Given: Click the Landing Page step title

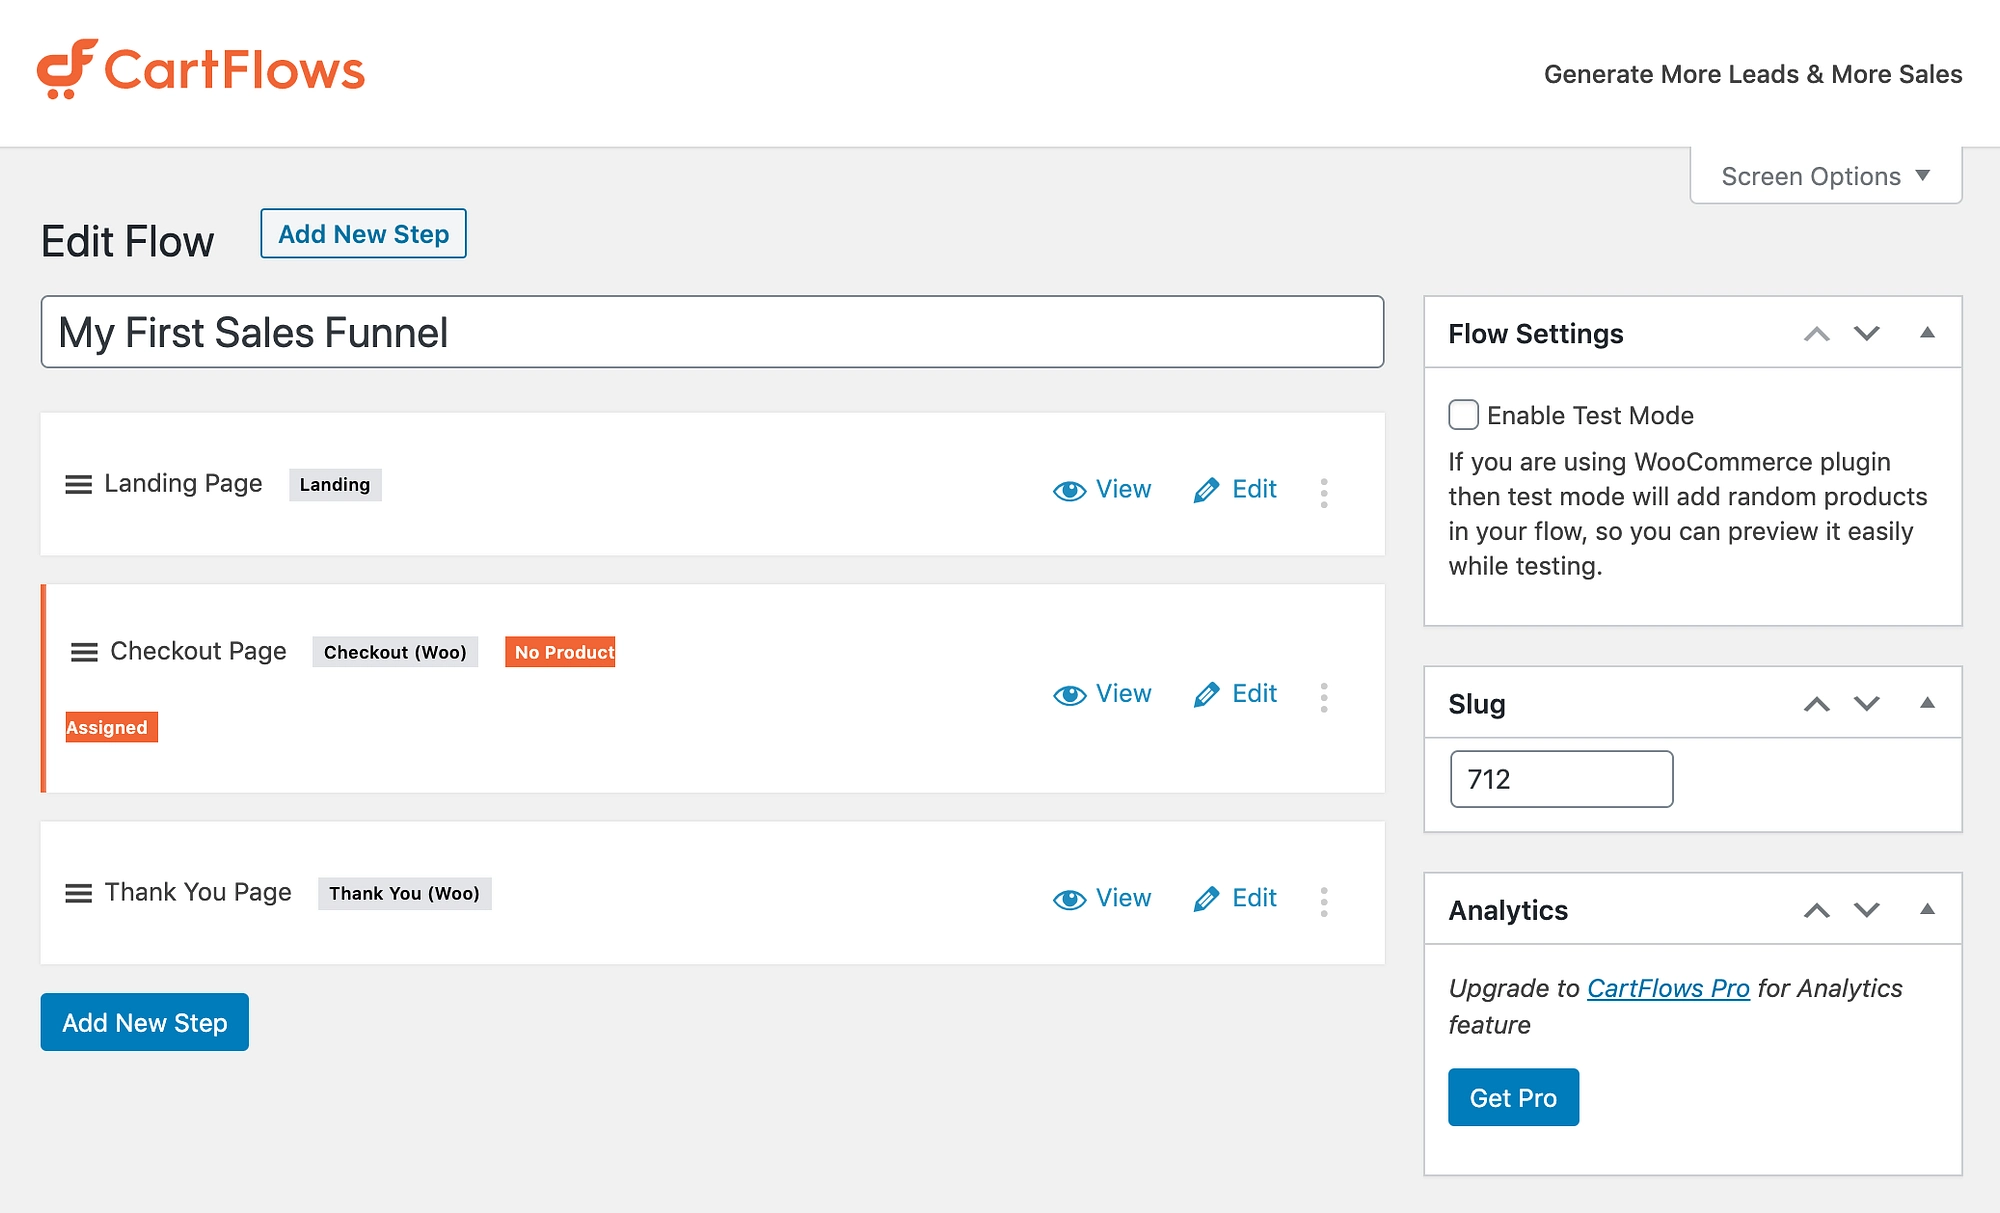Looking at the screenshot, I should tap(184, 484).
